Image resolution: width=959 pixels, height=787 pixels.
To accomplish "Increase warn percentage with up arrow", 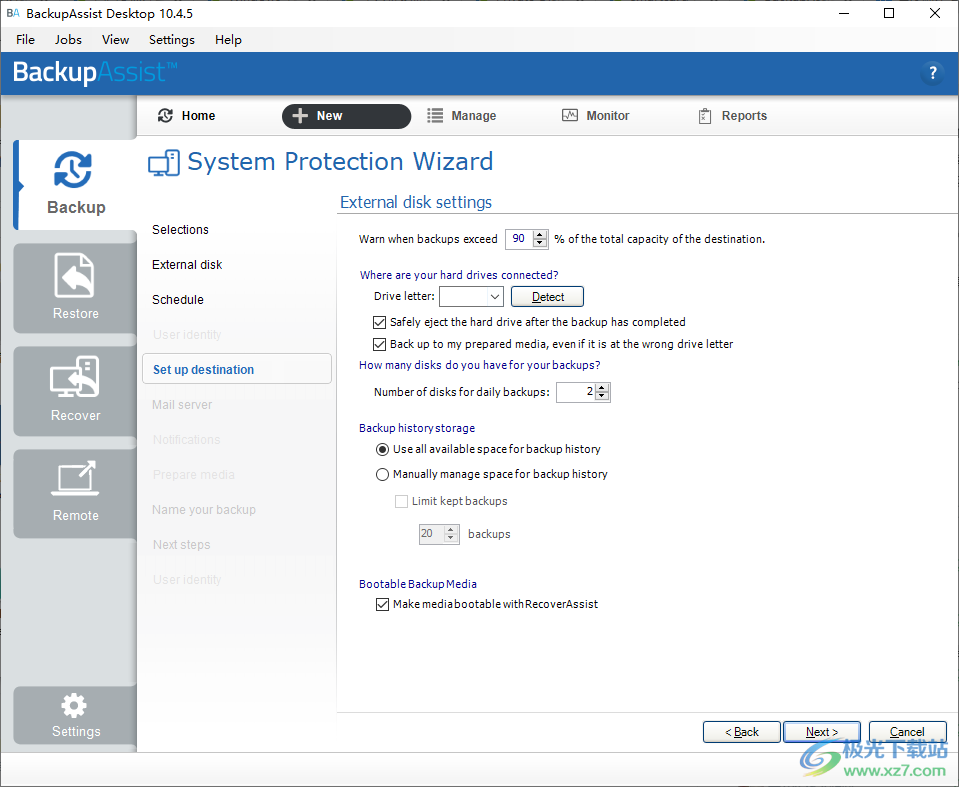I will (539, 234).
